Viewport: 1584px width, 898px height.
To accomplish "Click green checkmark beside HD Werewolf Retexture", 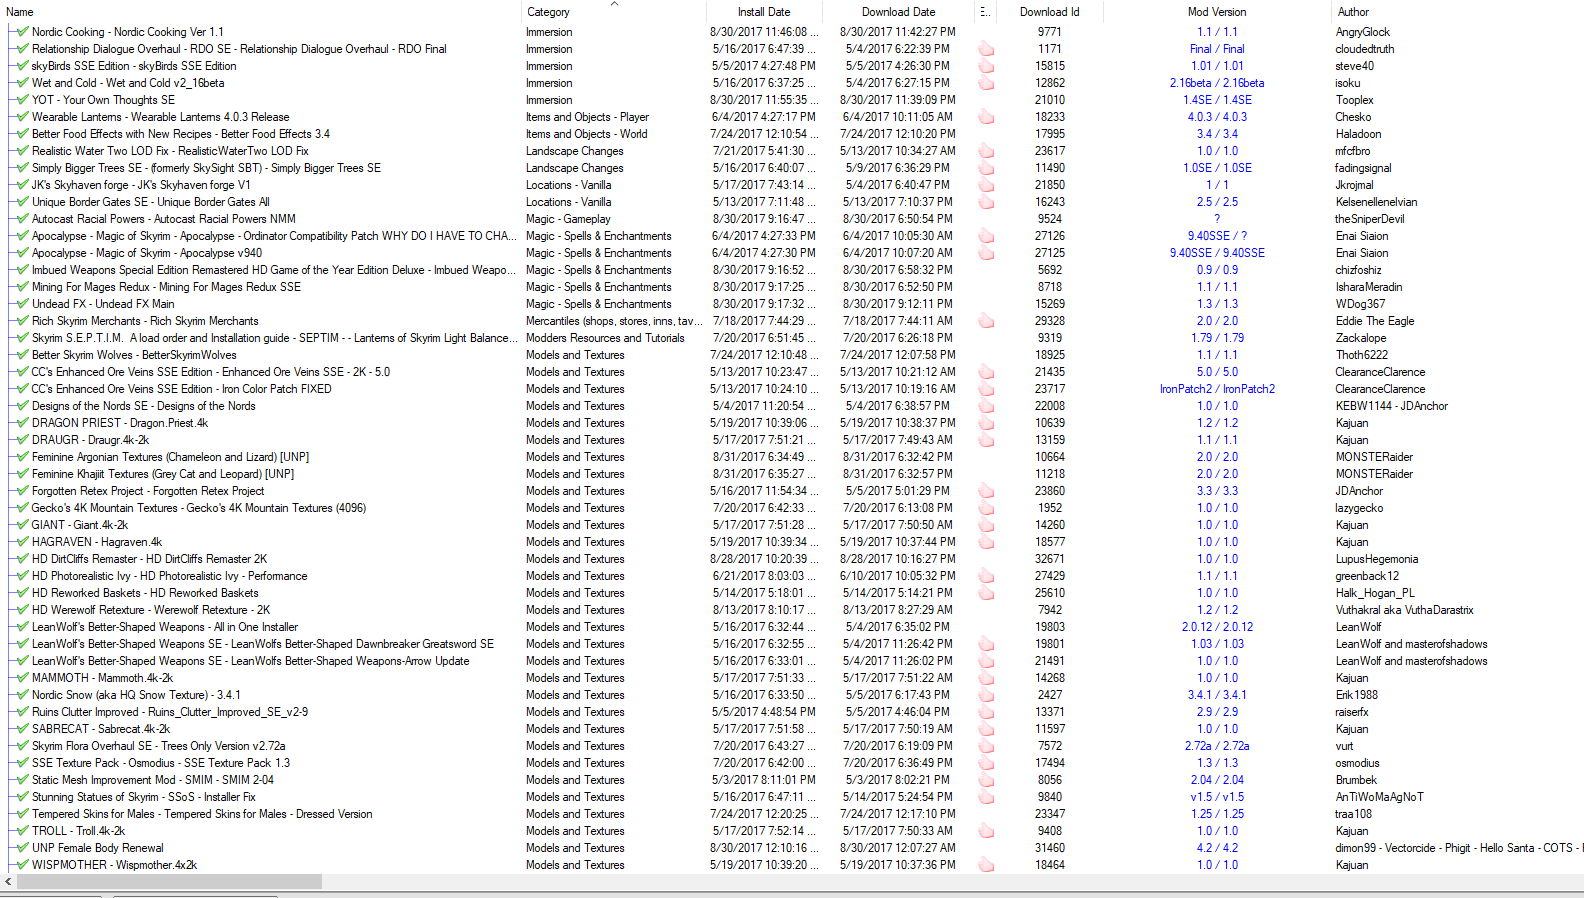I will [x=22, y=610].
